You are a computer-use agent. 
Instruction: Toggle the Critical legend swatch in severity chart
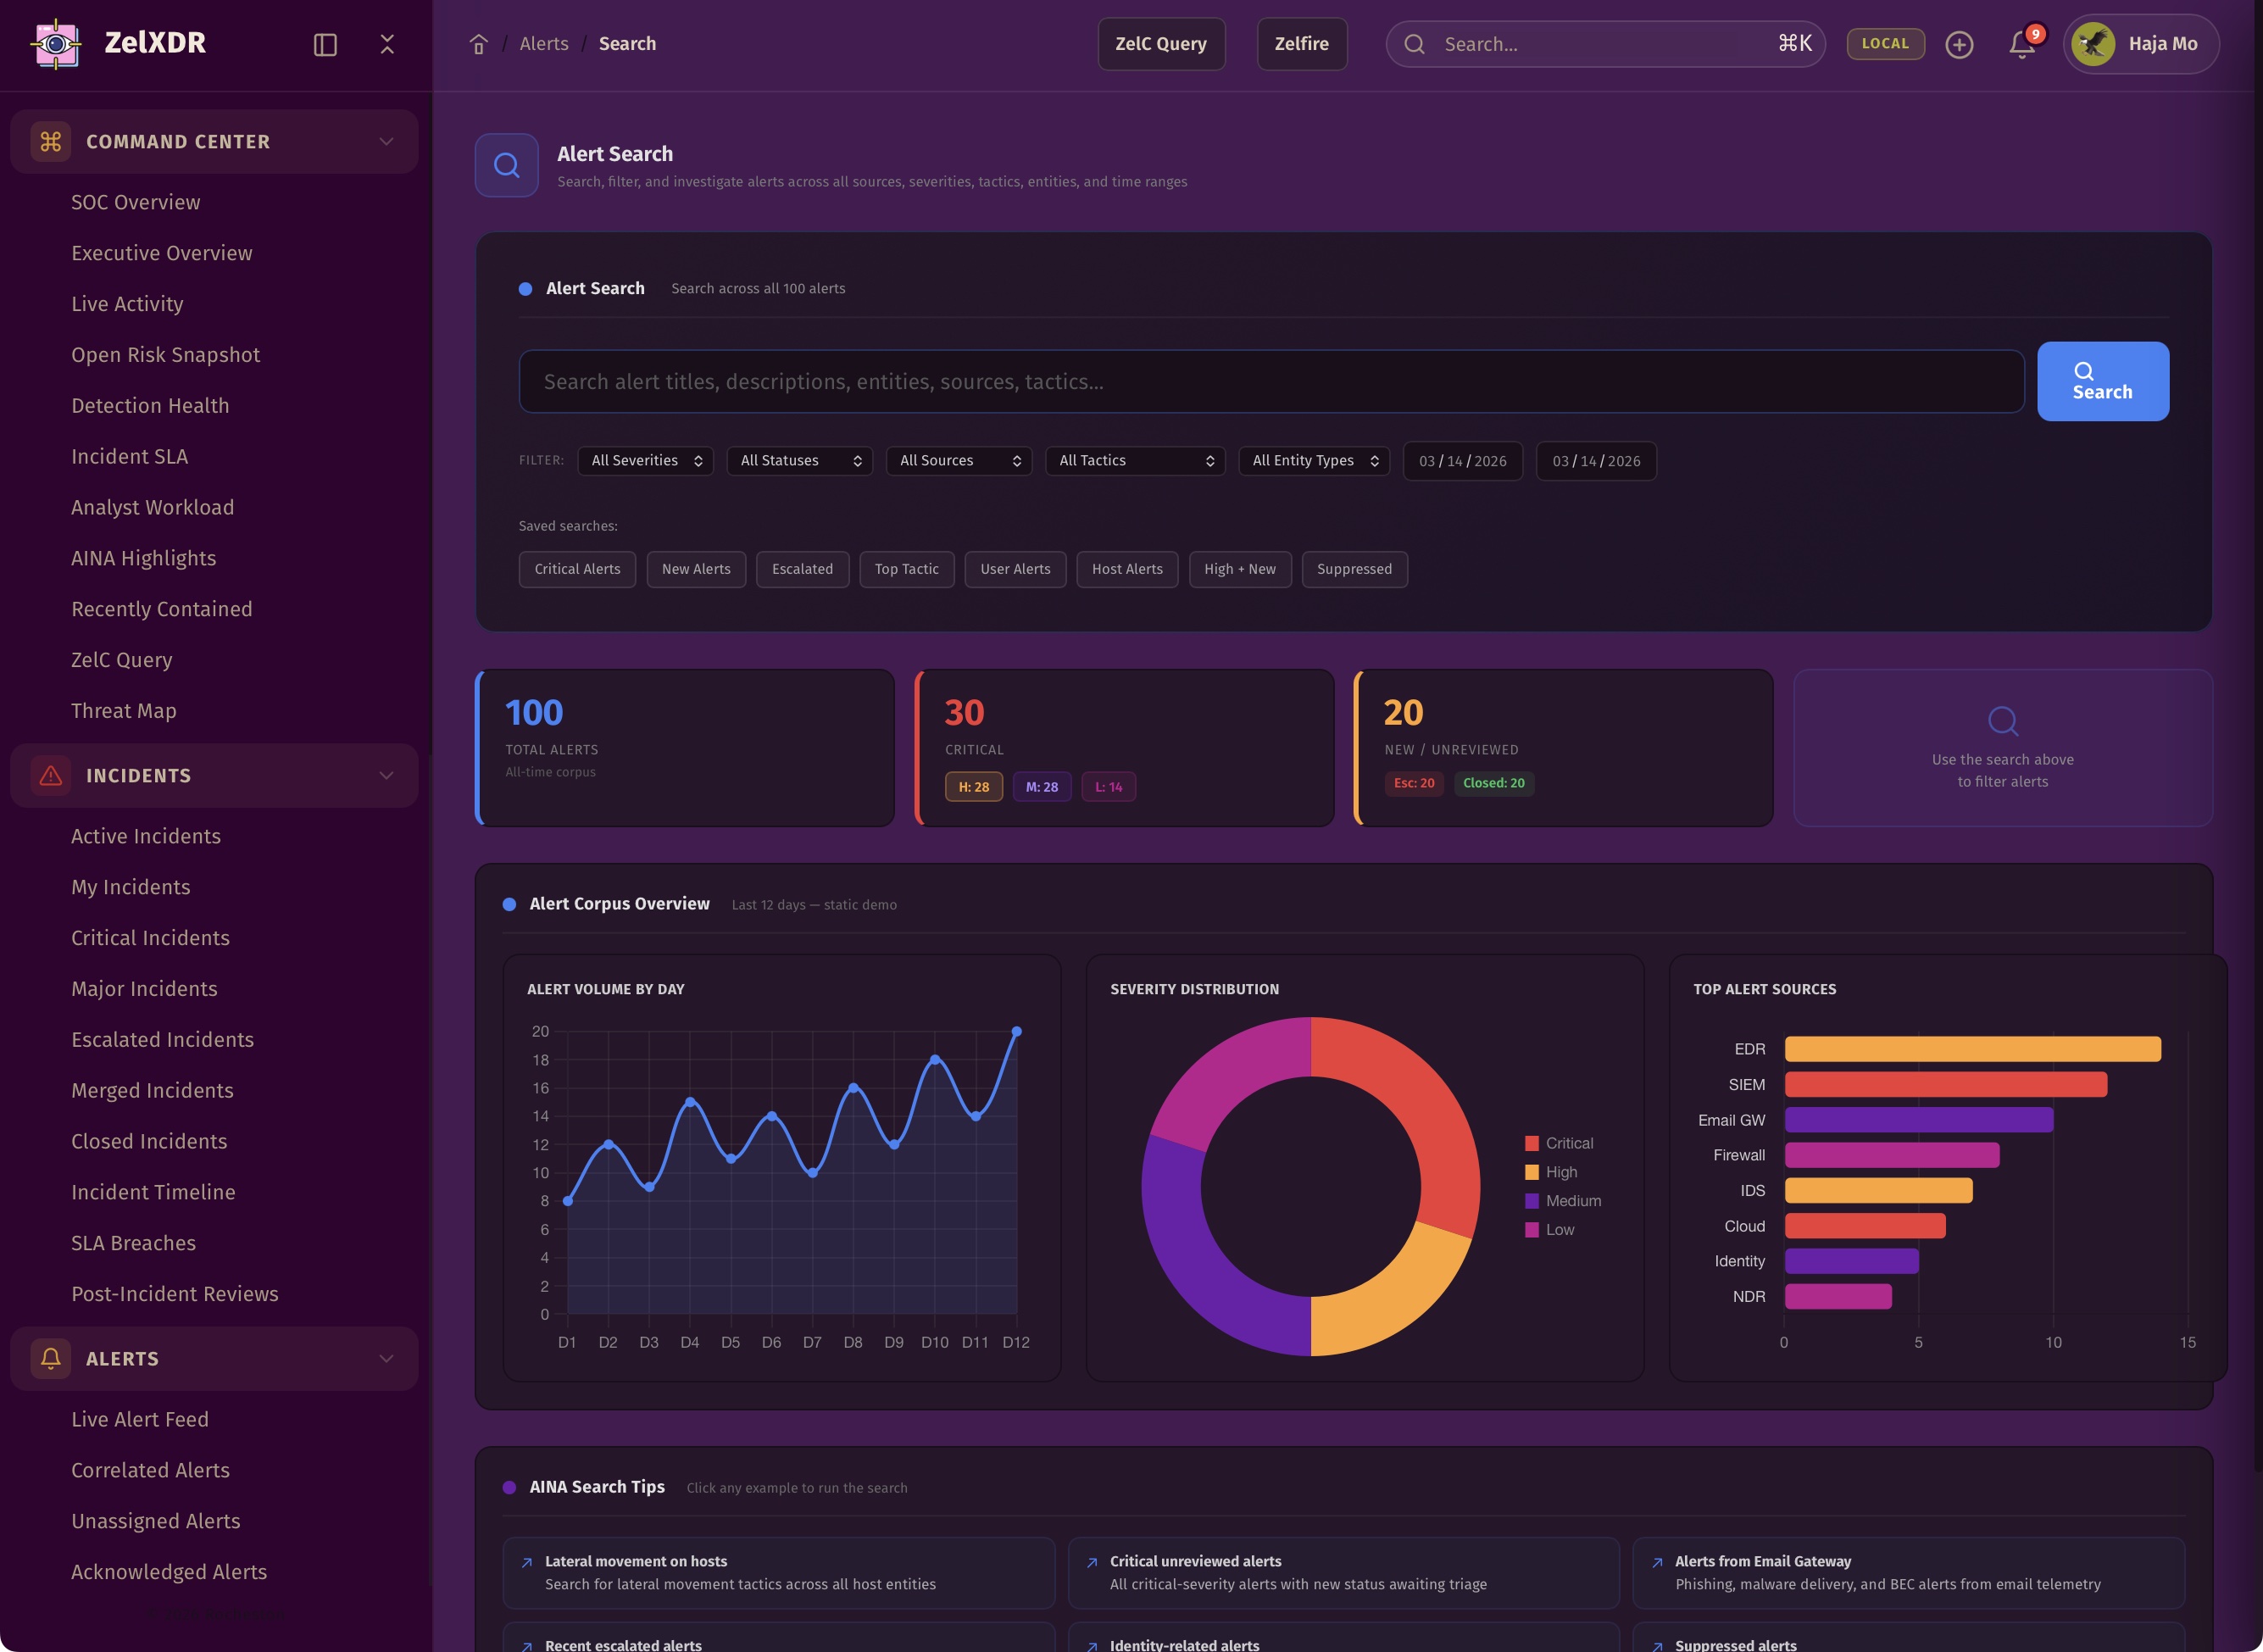pos(1531,1143)
